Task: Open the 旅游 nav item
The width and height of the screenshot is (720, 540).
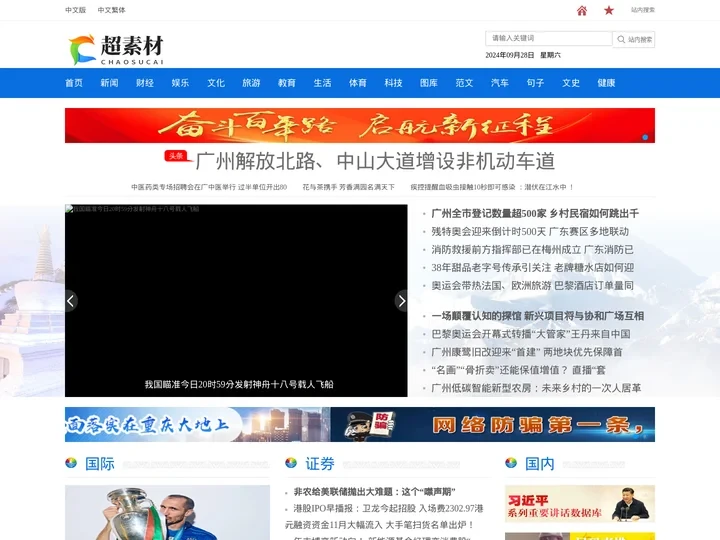Action: click(x=251, y=83)
